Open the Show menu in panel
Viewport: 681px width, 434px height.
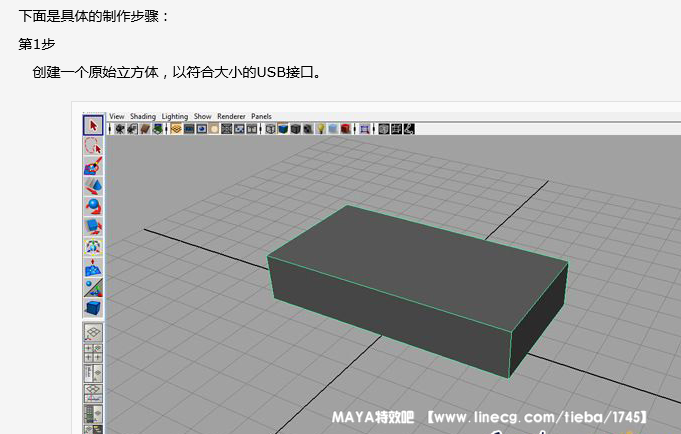point(202,116)
